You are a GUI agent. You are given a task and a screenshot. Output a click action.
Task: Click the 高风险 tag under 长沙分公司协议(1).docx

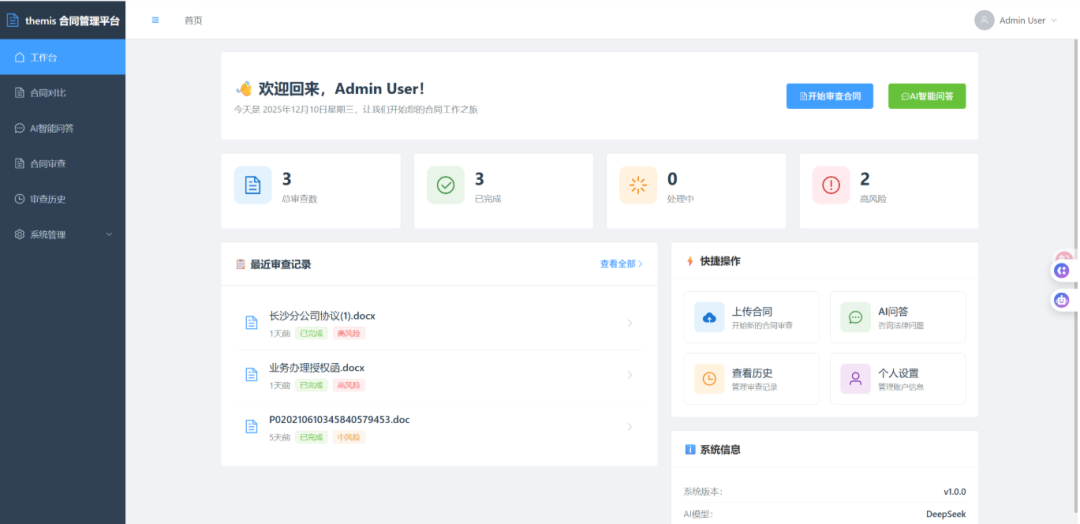(349, 334)
